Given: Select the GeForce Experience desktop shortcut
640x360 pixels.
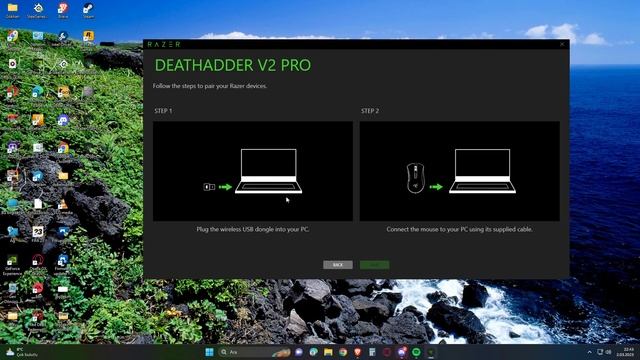Looking at the screenshot, I should [12, 264].
